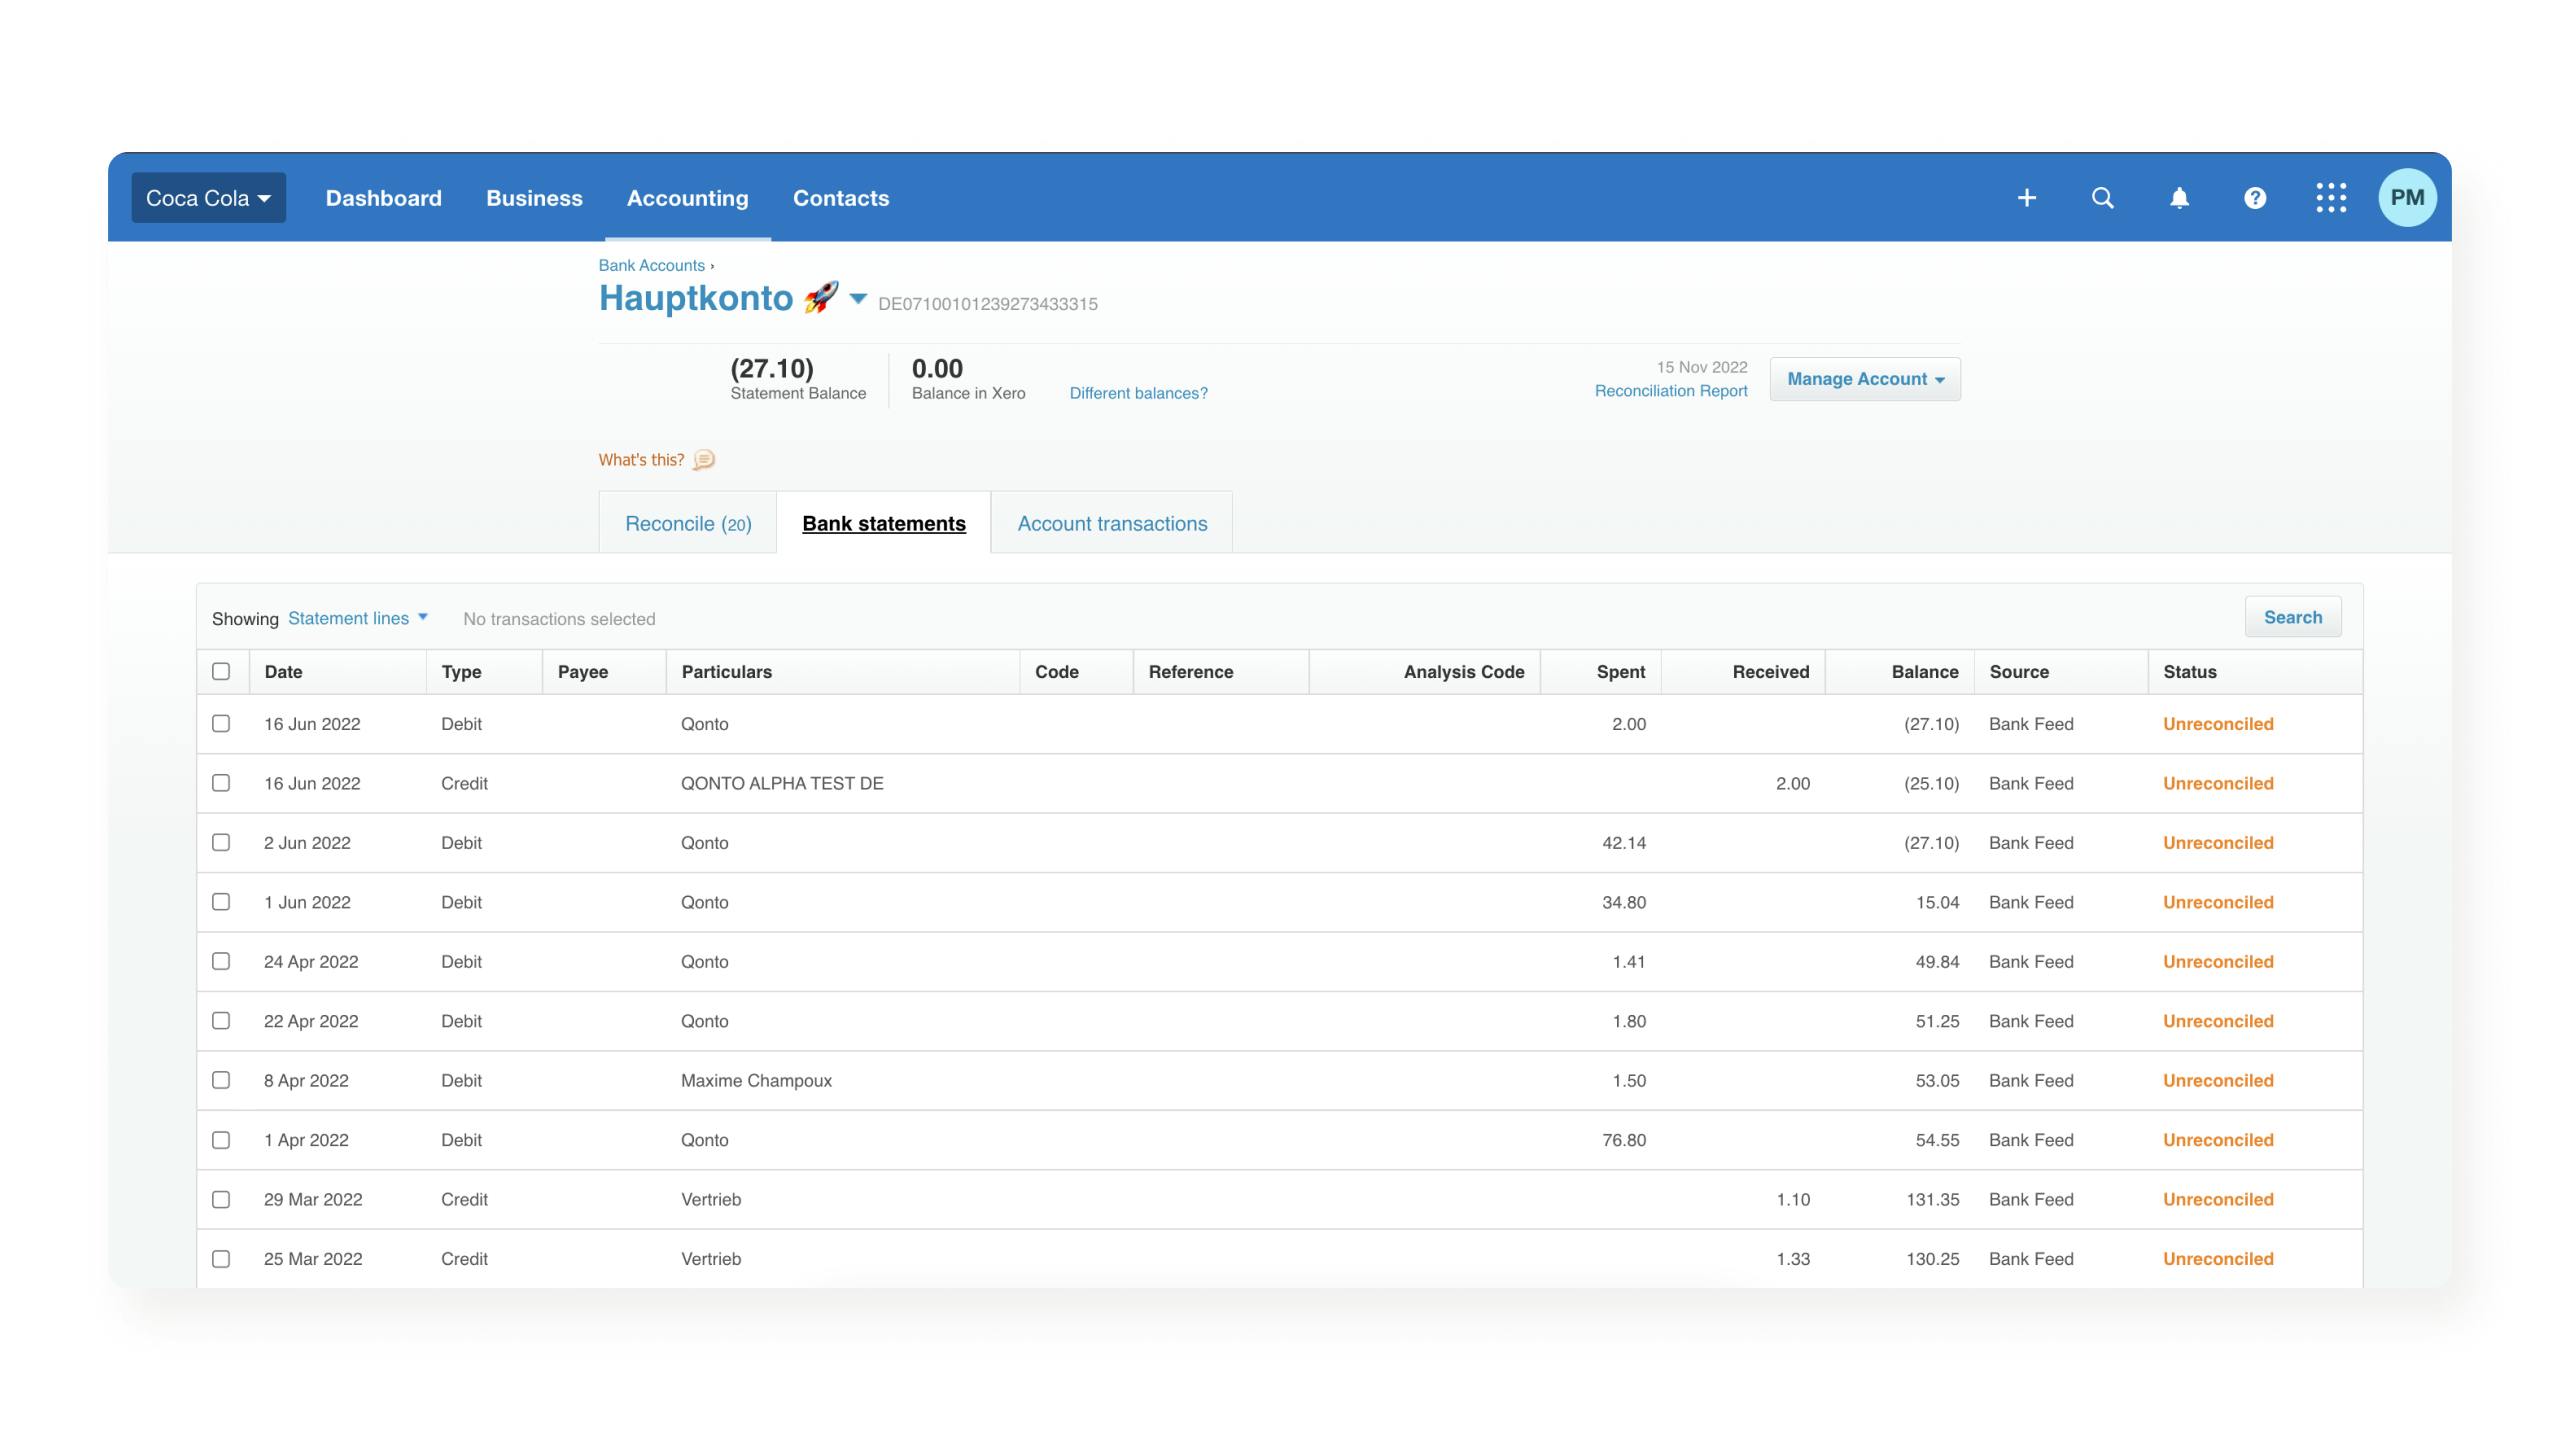Viewport: 2560px width, 1440px height.
Task: Open the Manage Account dropdown
Action: [1864, 379]
